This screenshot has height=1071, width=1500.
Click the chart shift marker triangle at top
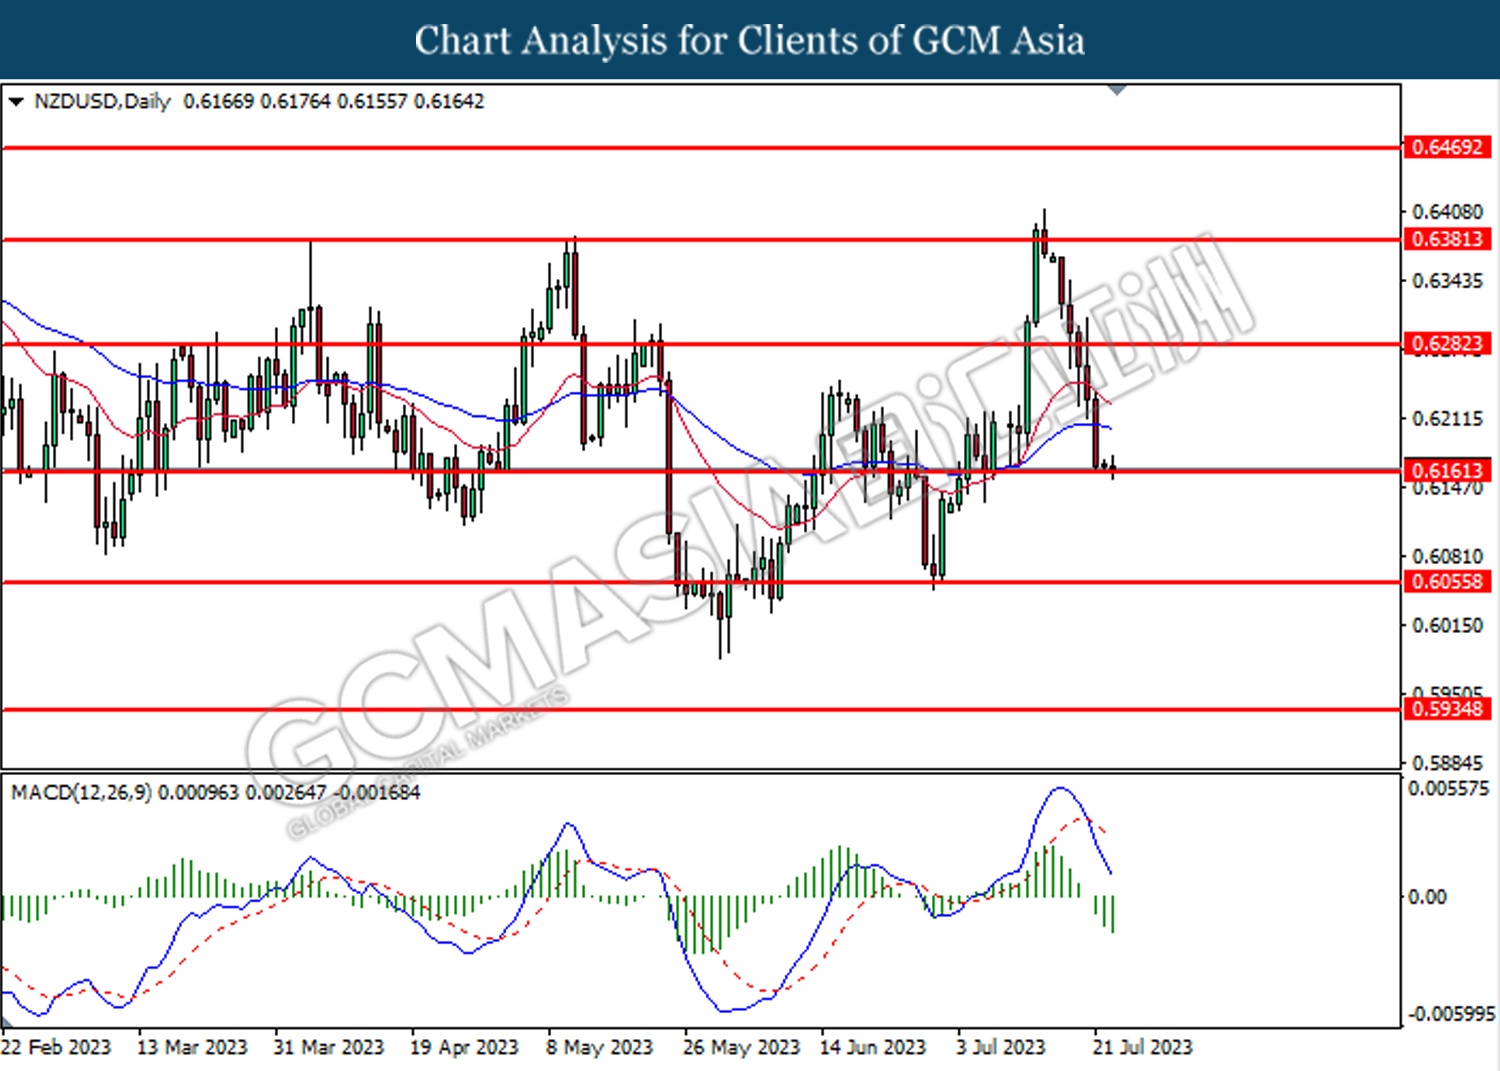click(x=1118, y=90)
